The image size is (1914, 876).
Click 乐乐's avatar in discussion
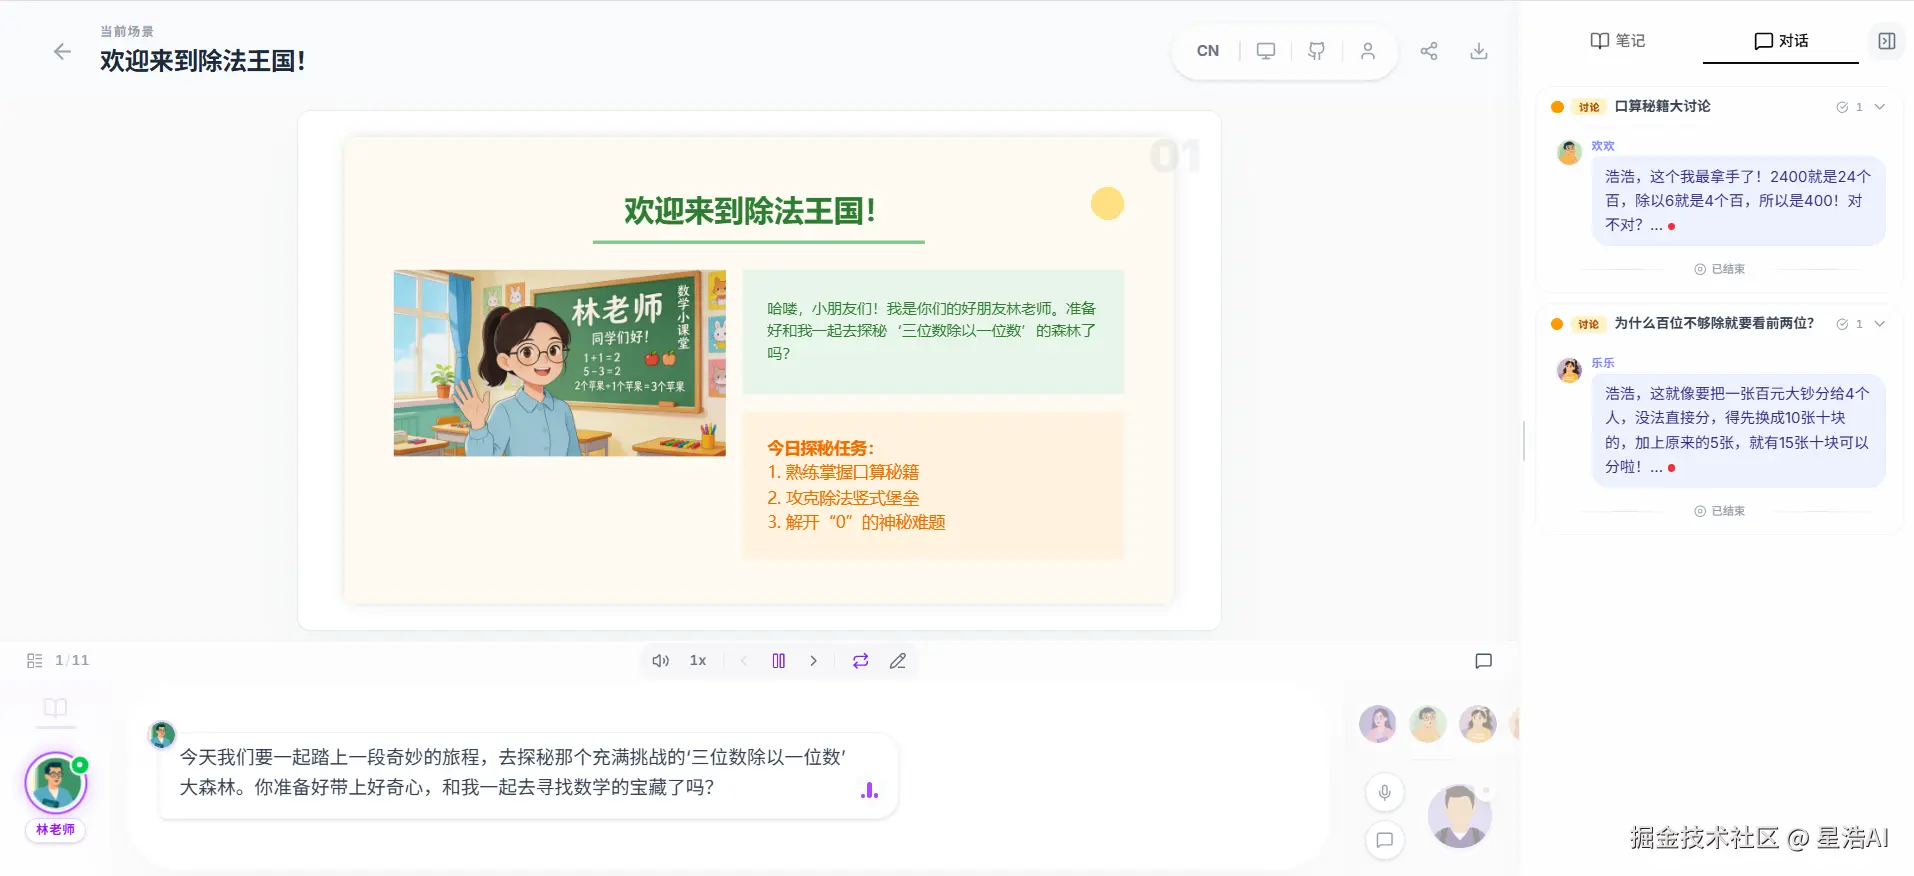1569,370
